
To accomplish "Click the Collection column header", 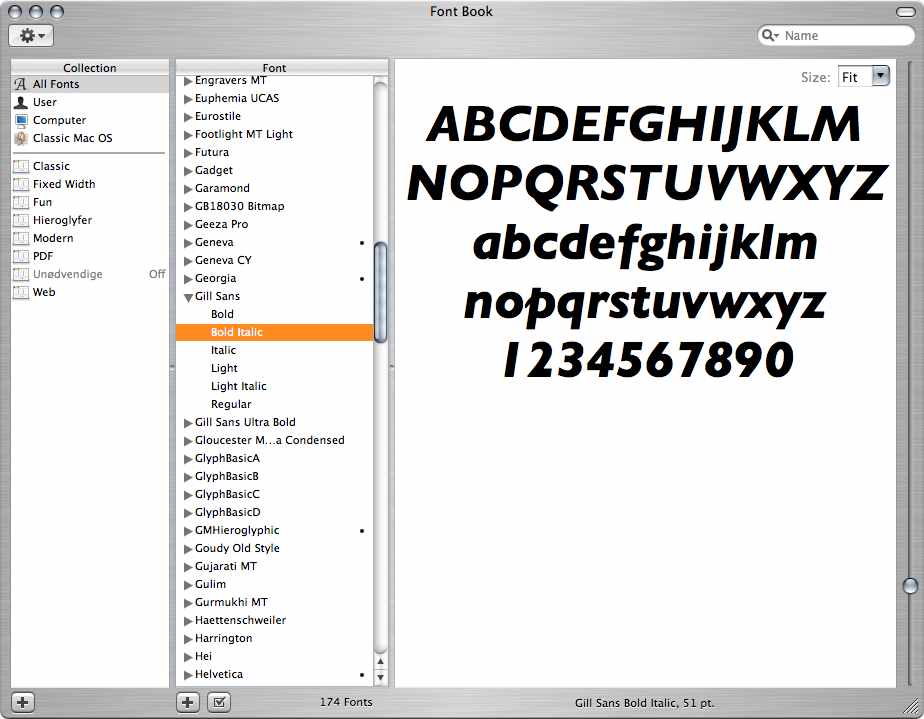I will (90, 68).
